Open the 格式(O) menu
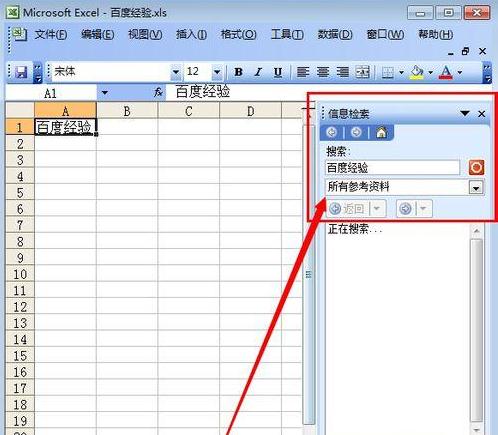The image size is (498, 435). pyautogui.click(x=238, y=34)
